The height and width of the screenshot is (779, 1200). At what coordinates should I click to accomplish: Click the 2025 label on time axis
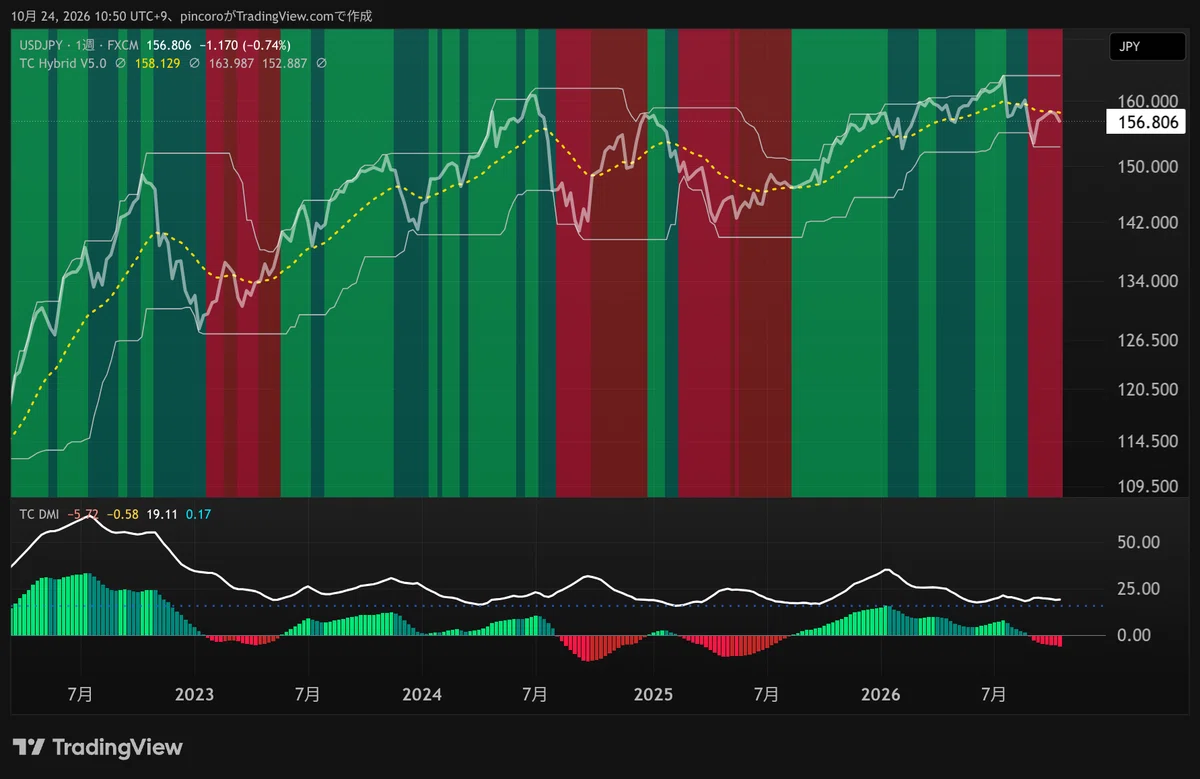pyautogui.click(x=653, y=694)
